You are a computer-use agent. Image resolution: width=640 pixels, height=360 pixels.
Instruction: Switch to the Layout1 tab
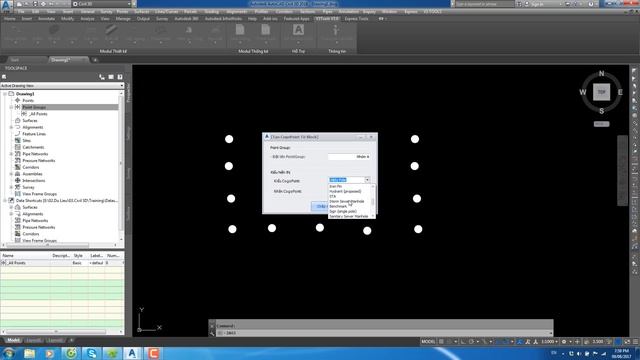pos(33,340)
